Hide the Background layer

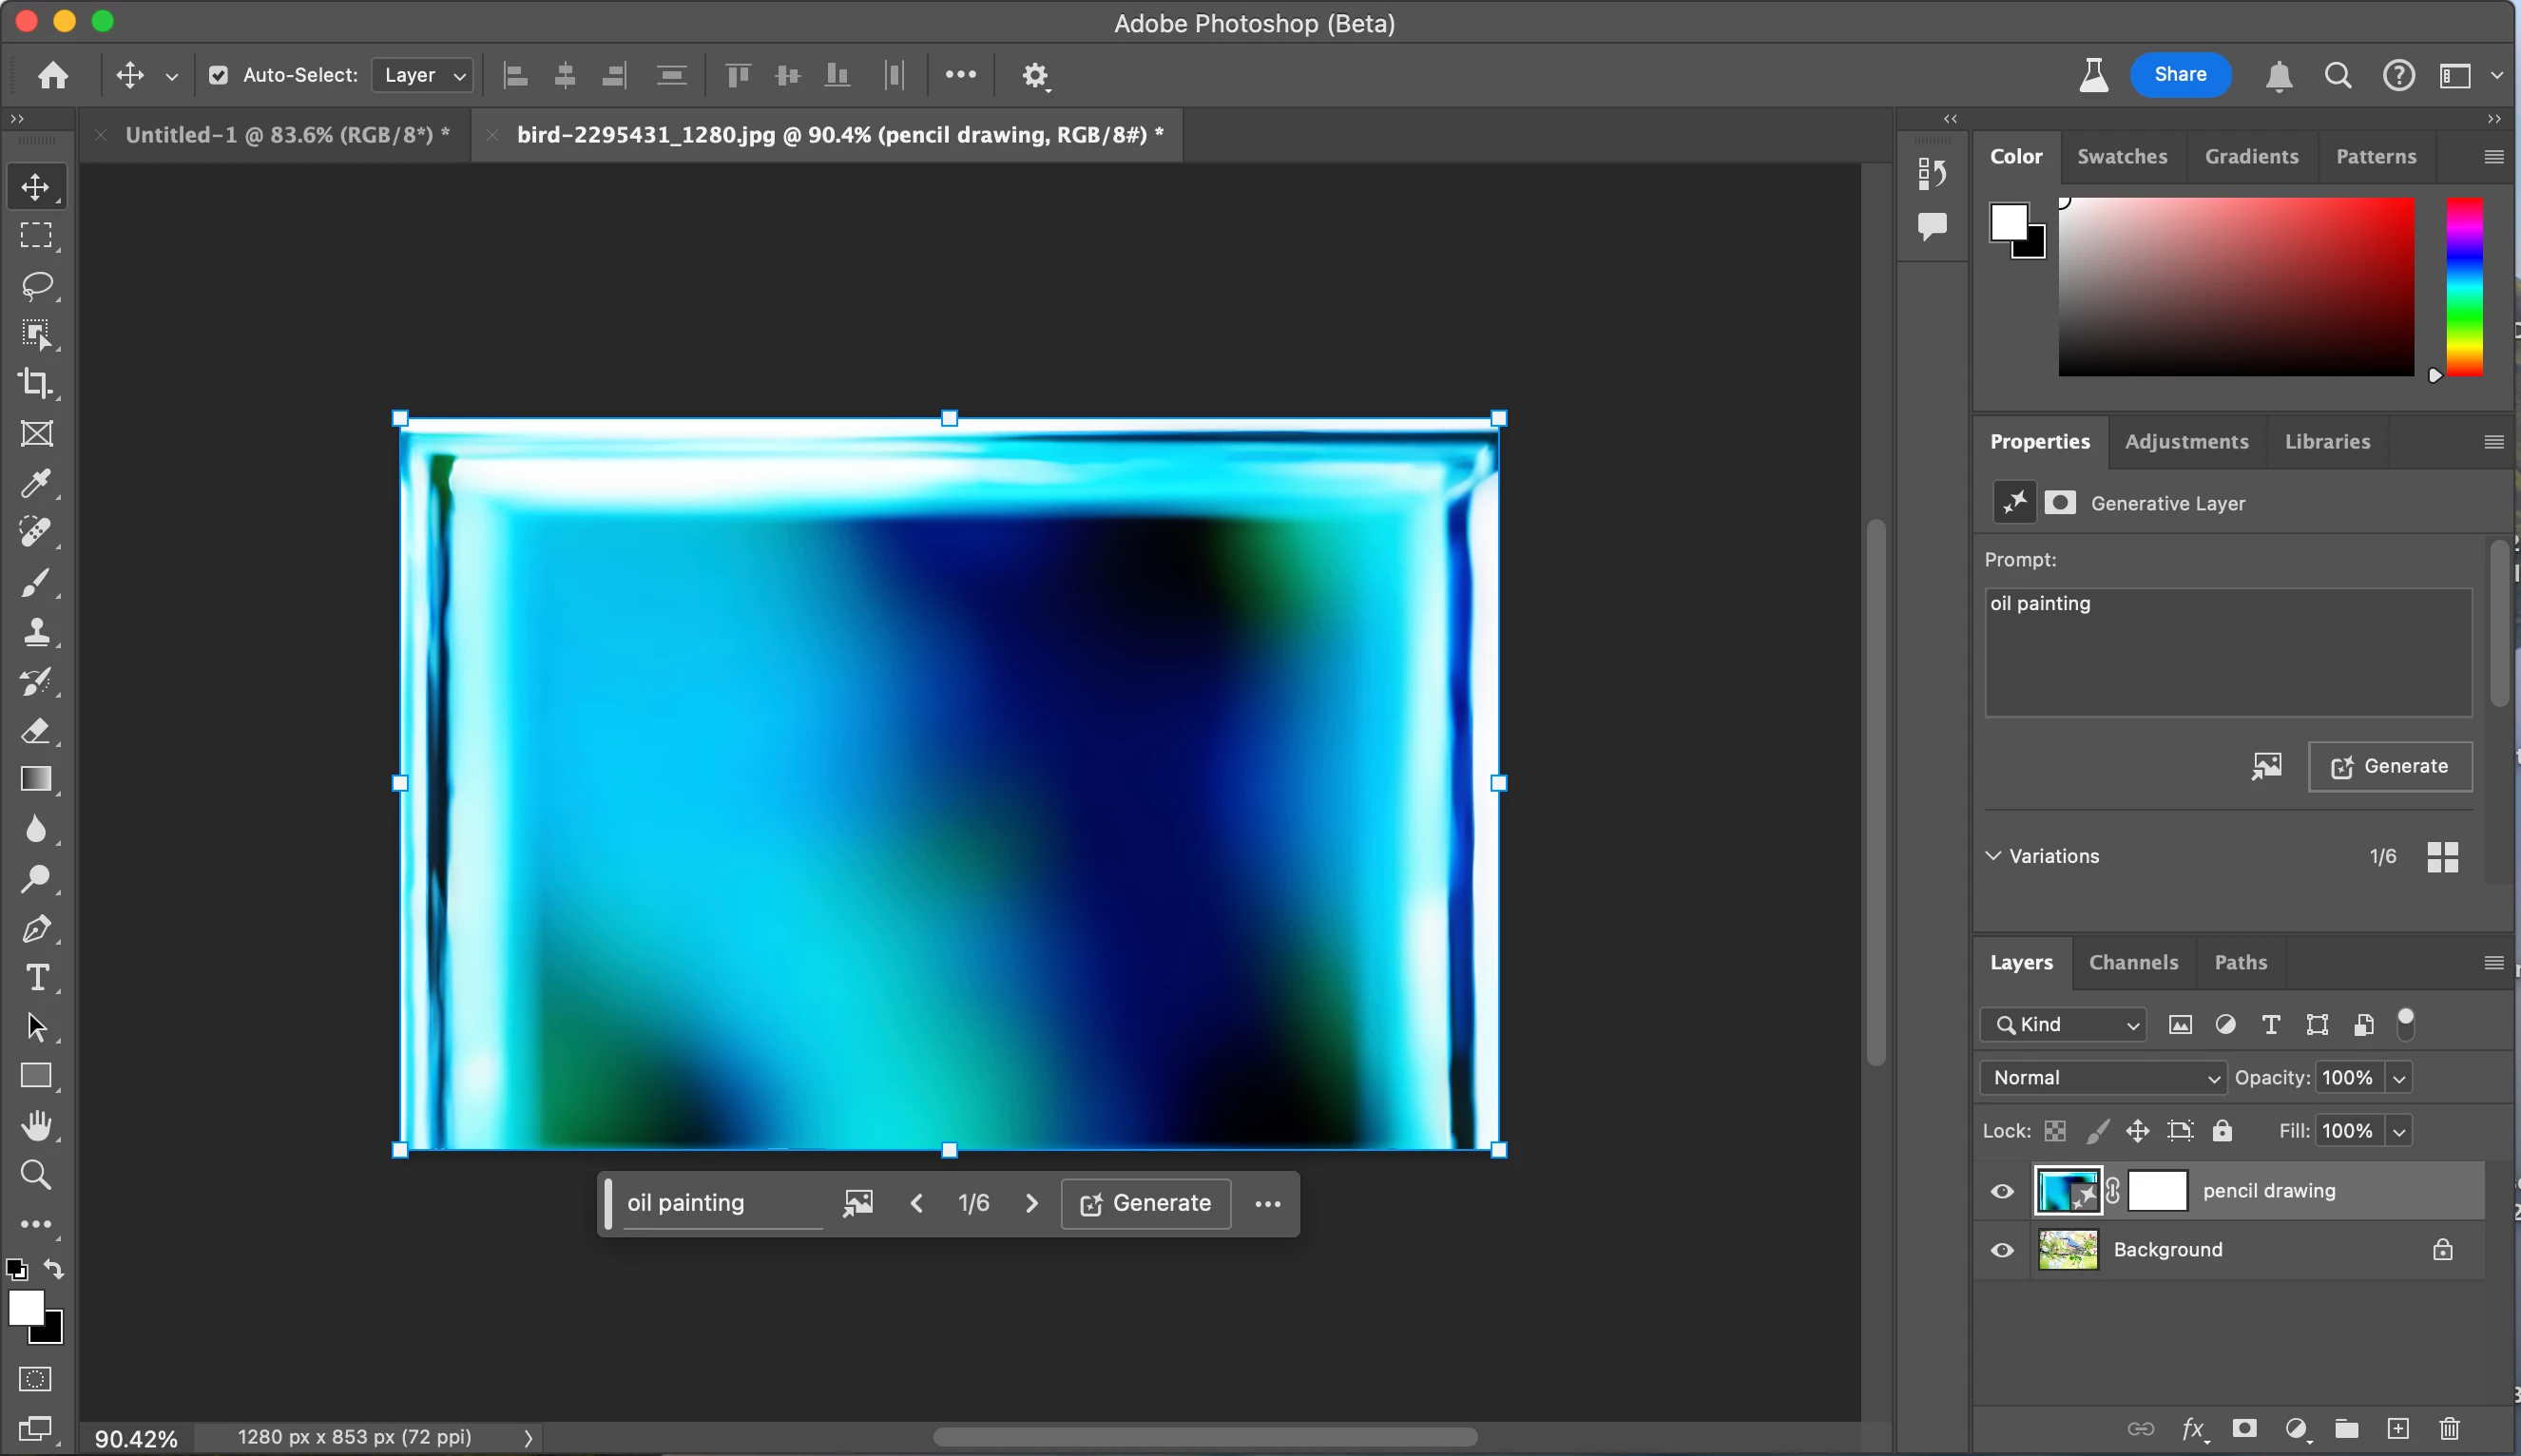click(x=2002, y=1250)
